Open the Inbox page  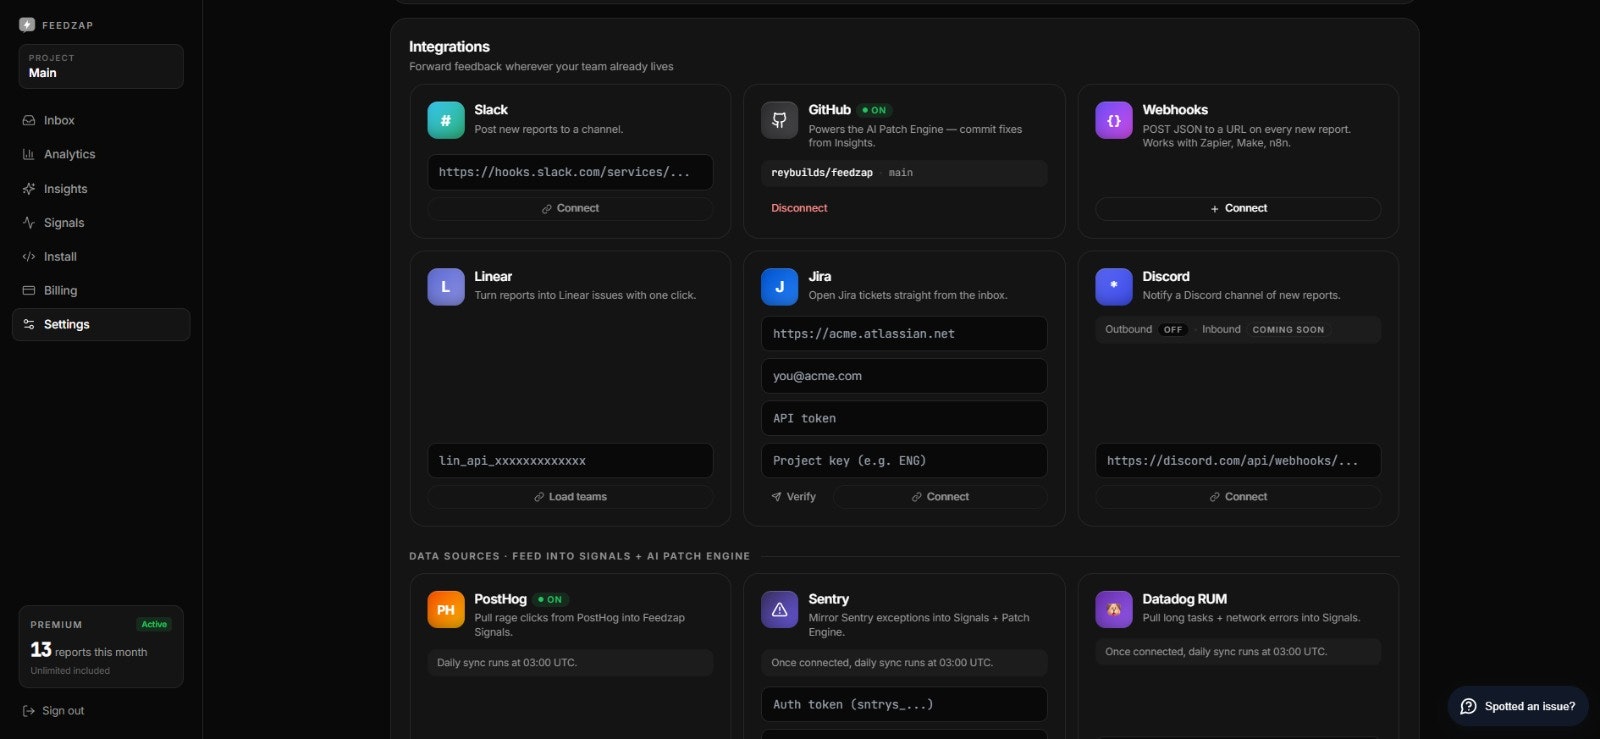101,120
